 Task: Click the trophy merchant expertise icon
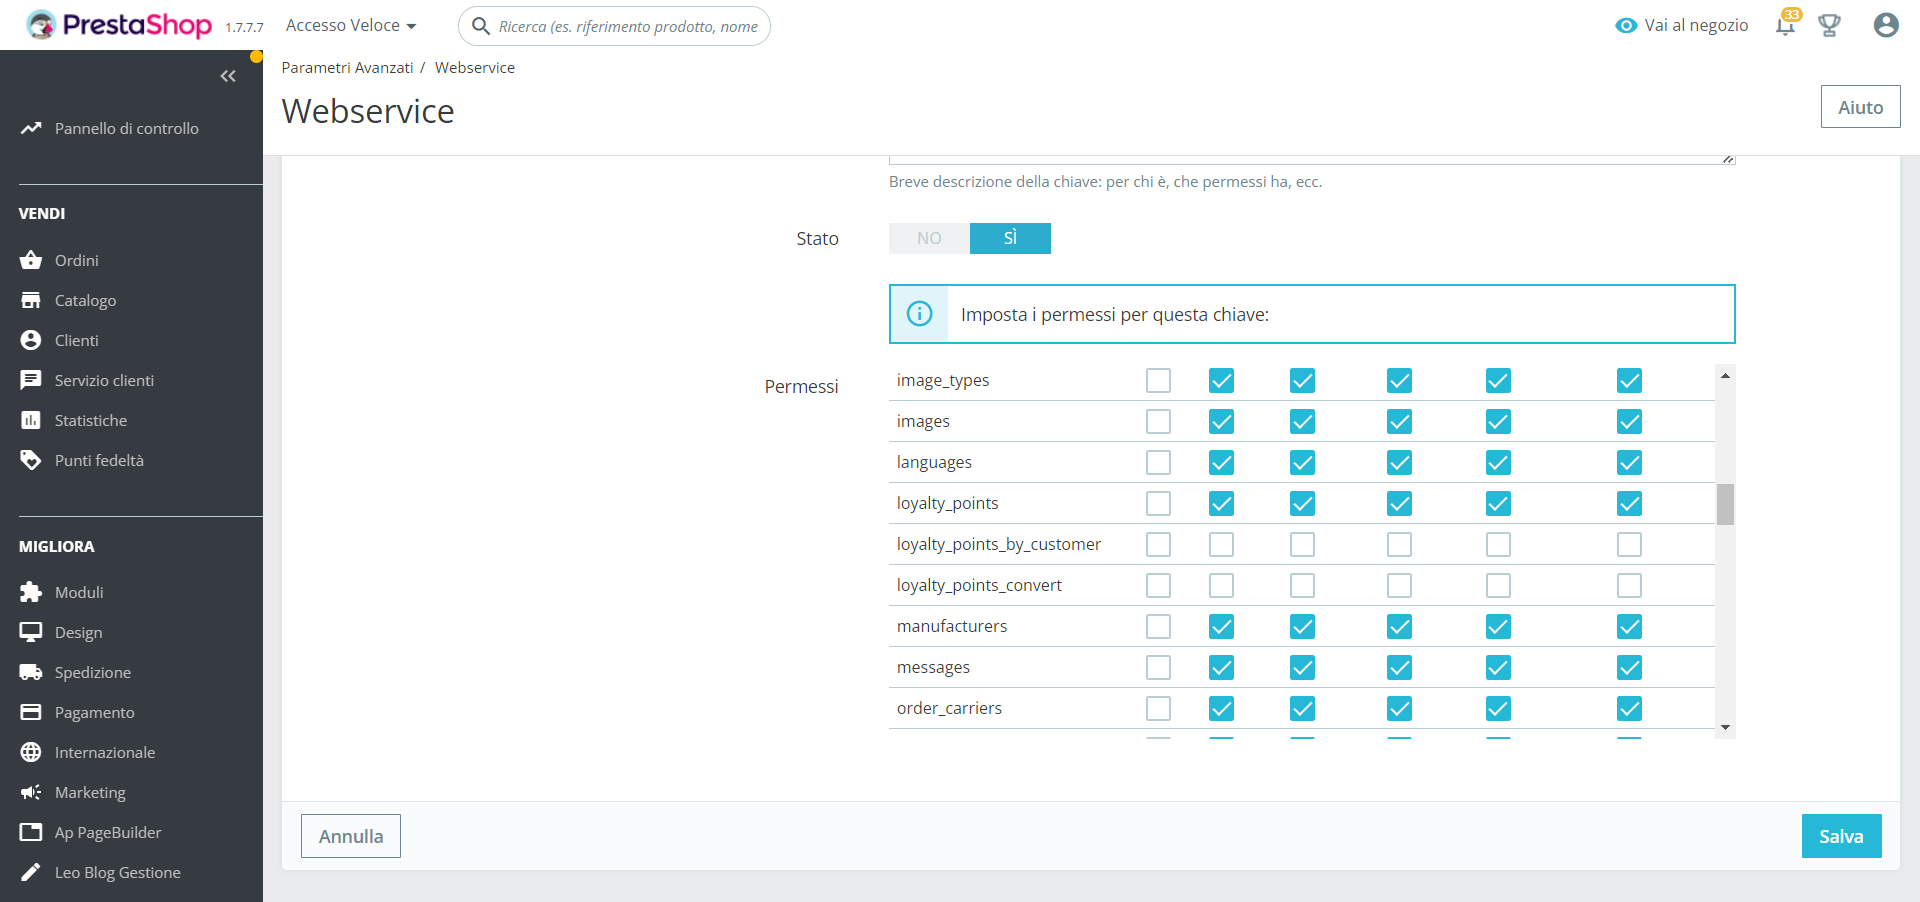(1829, 25)
